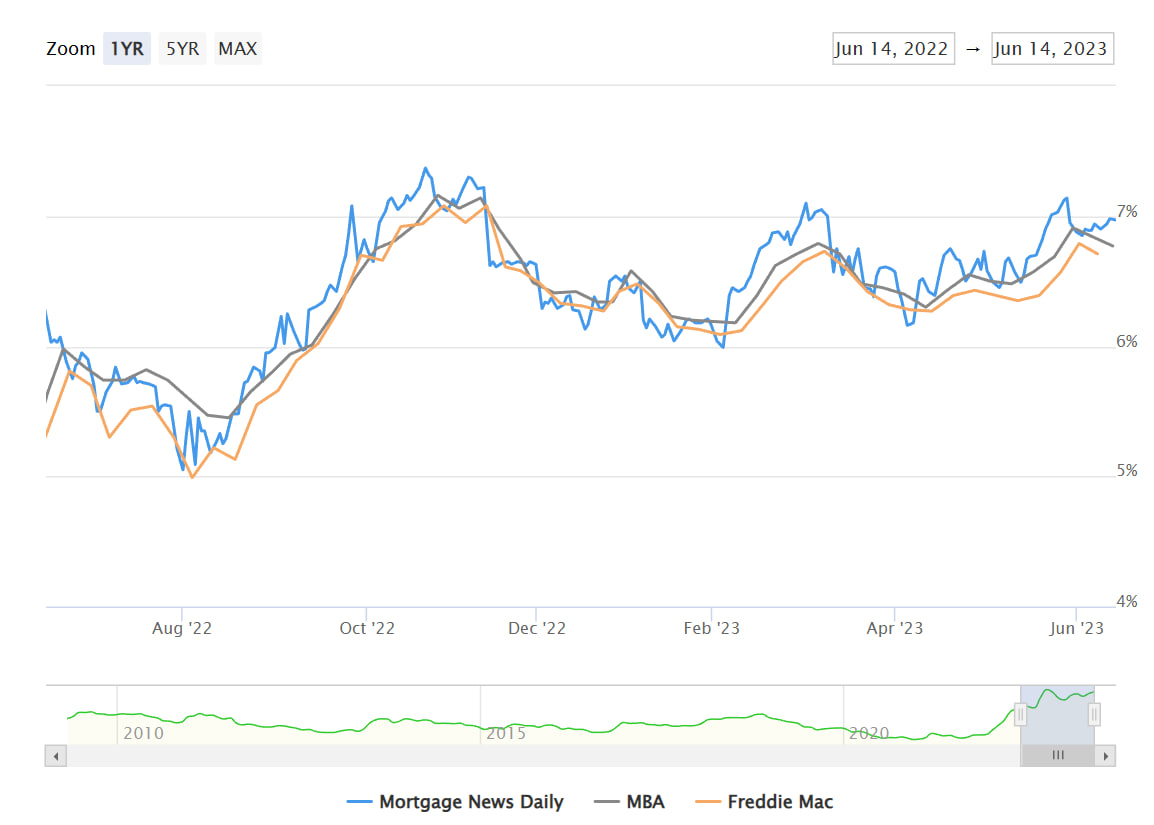Grab the left navigator range handle

(x=1021, y=715)
